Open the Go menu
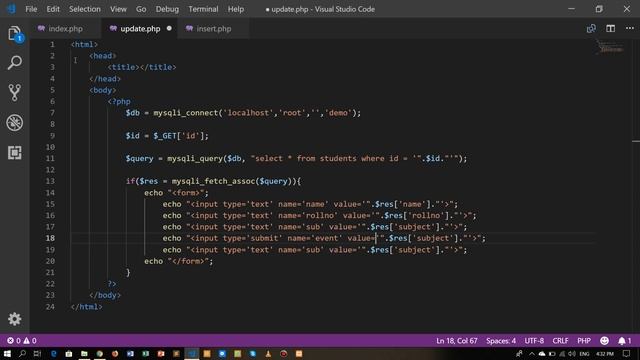The width and height of the screenshot is (640, 360). tap(141, 9)
